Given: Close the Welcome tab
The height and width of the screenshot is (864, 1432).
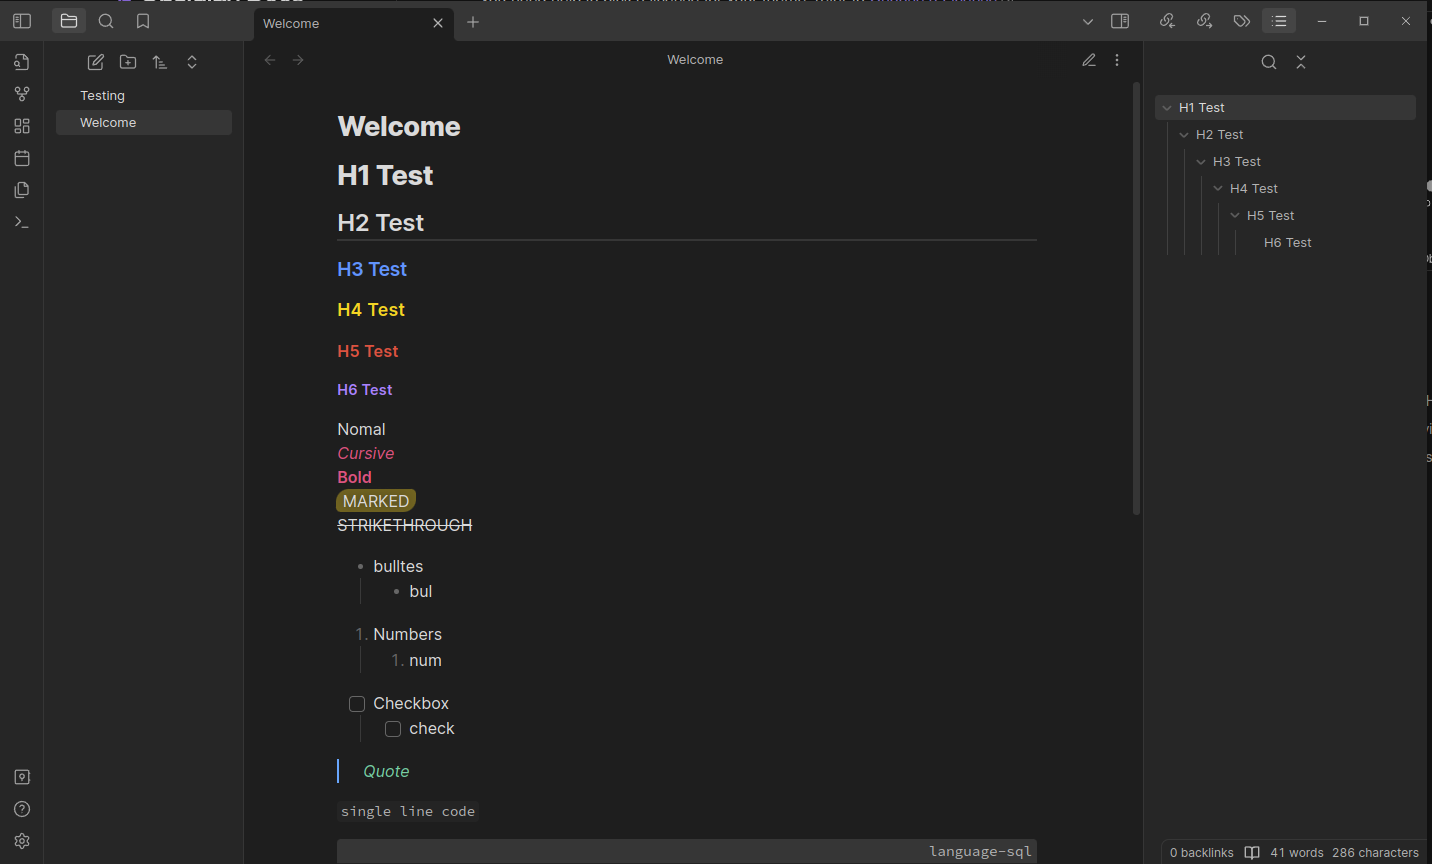Looking at the screenshot, I should point(438,23).
